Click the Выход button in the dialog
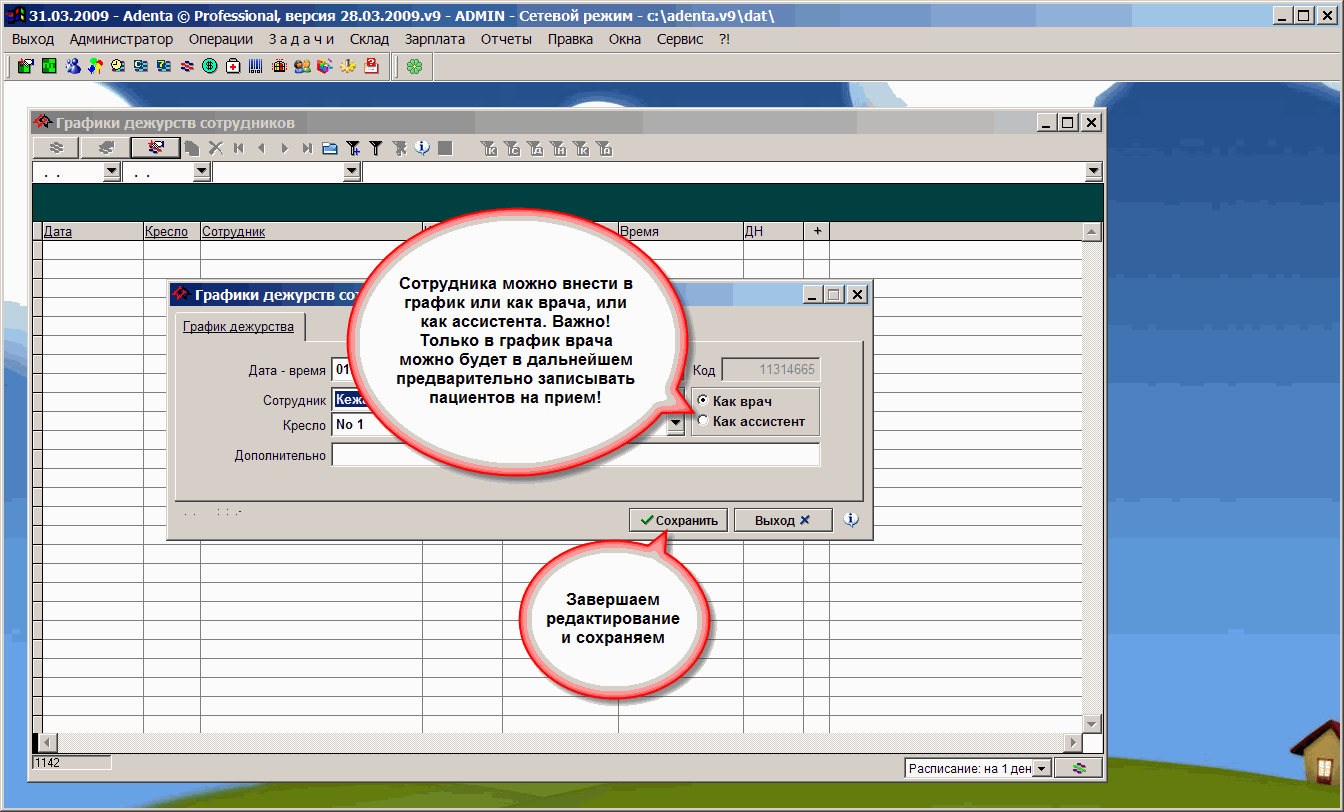Viewport: 1344px width, 812px height. point(782,520)
